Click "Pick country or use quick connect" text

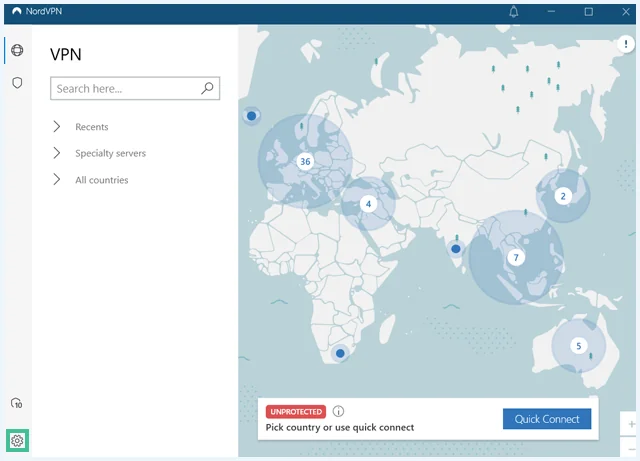tap(340, 428)
